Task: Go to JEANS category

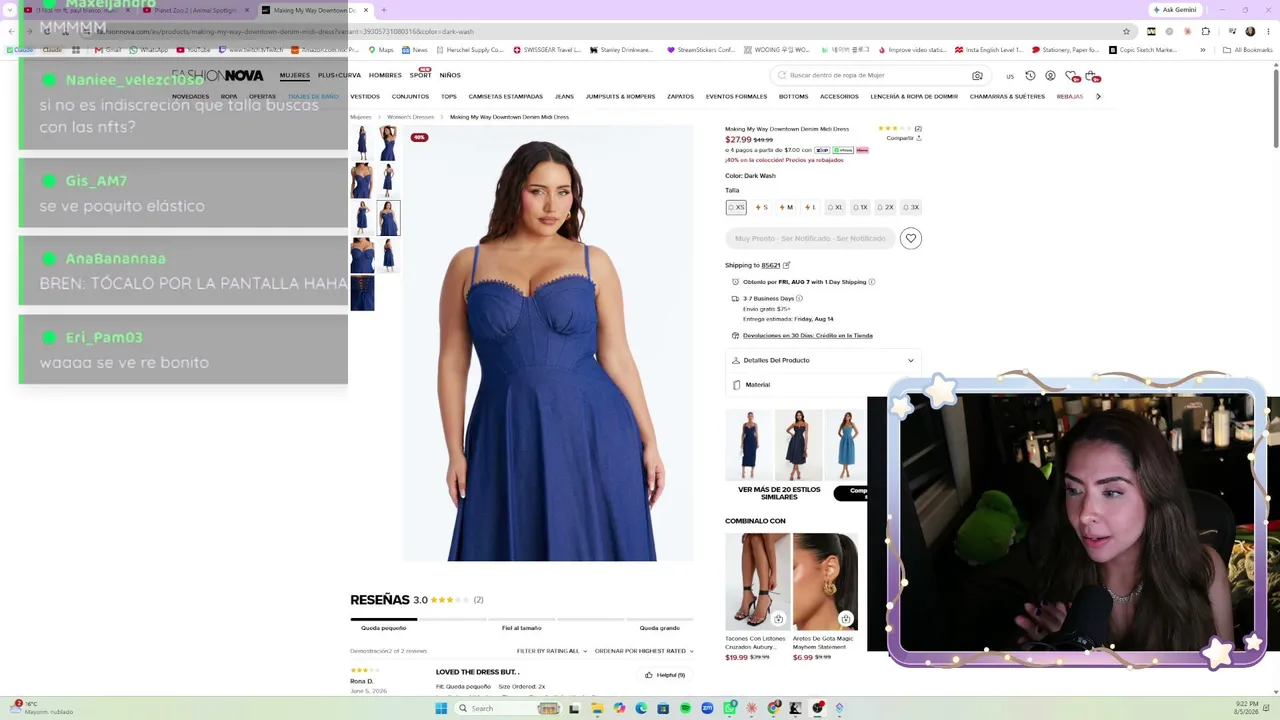Action: (x=564, y=97)
